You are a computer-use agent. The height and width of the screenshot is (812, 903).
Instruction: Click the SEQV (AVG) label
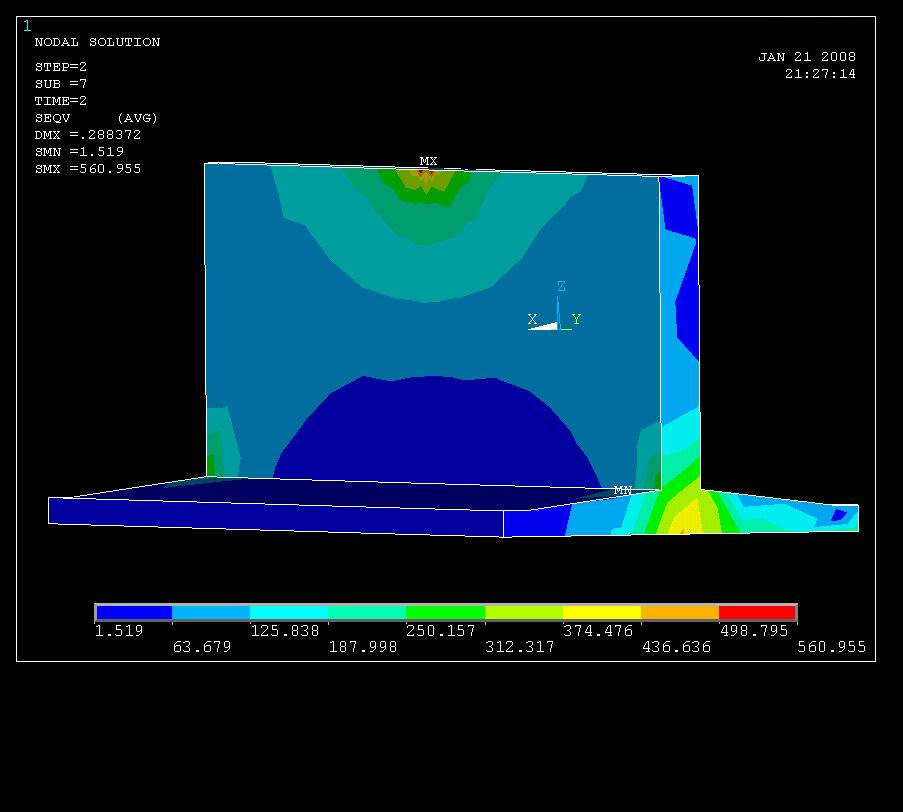click(96, 118)
